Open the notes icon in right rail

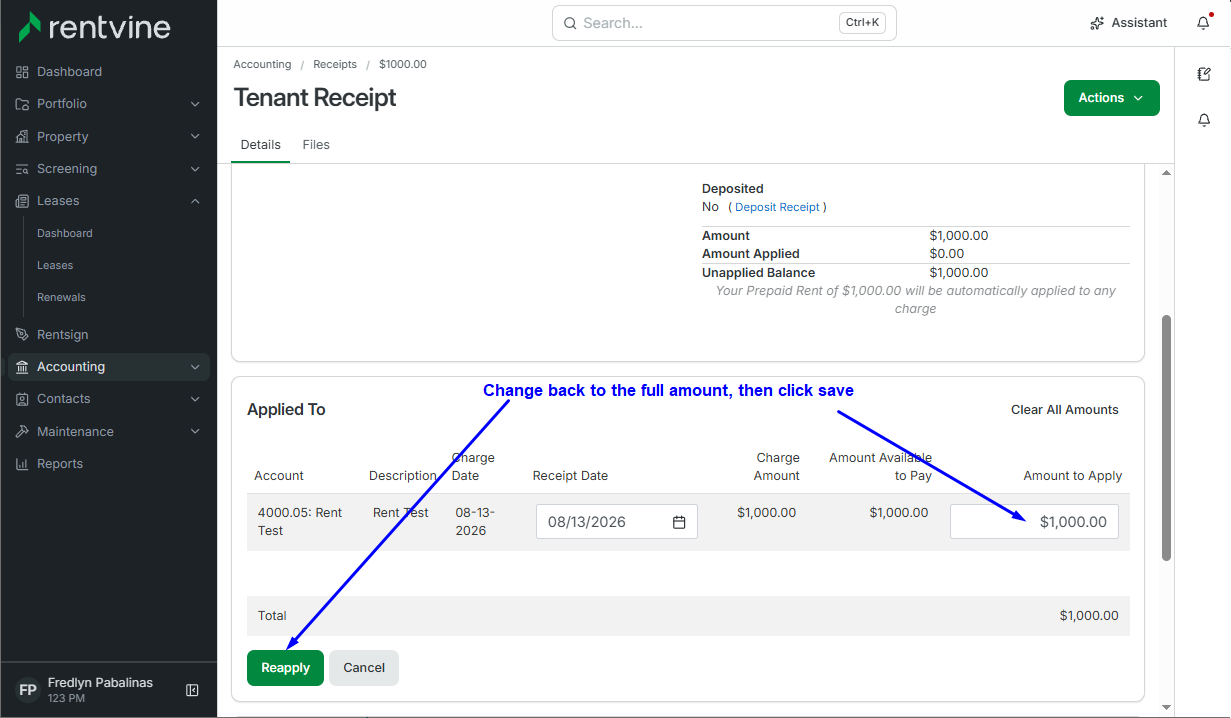pos(1204,74)
